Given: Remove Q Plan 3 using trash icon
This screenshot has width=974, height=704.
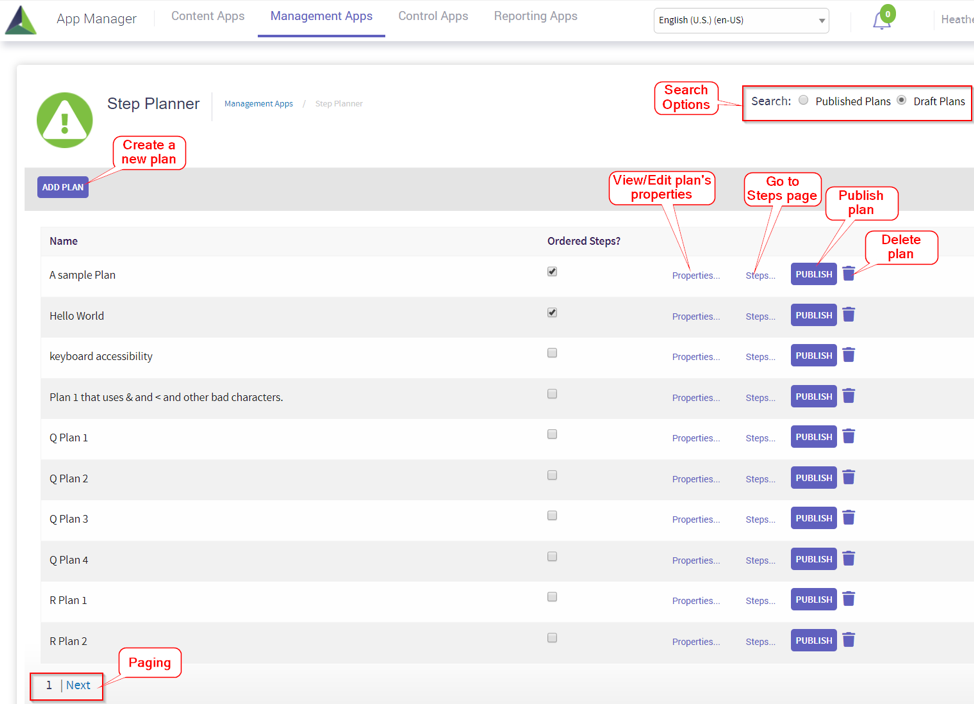Looking at the screenshot, I should coord(848,518).
